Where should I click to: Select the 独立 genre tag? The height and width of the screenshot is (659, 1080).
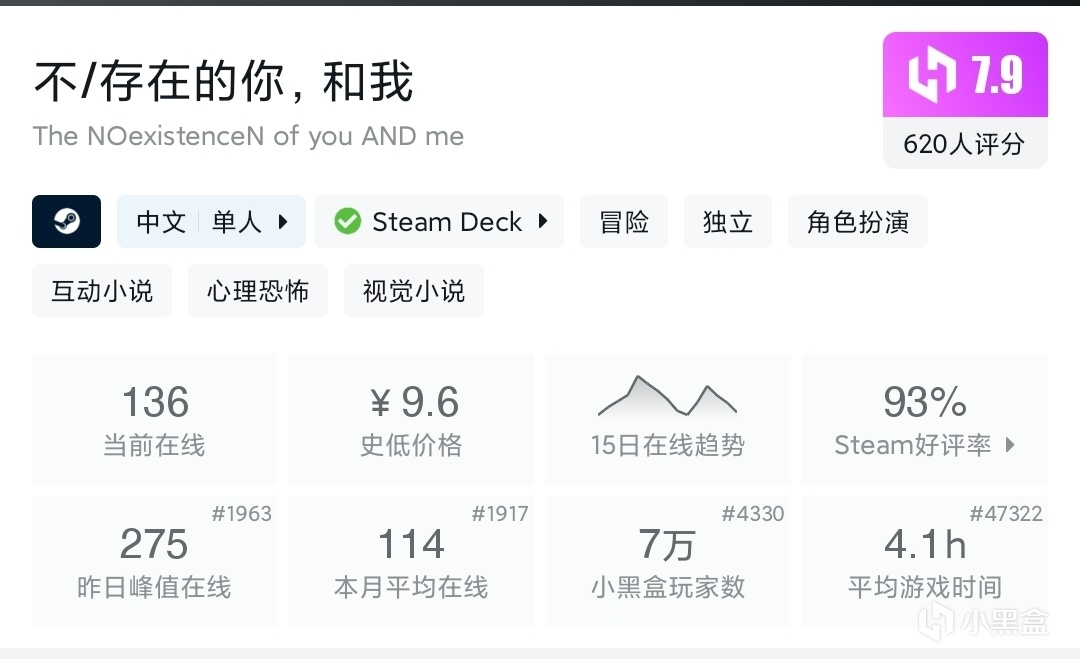coord(727,221)
